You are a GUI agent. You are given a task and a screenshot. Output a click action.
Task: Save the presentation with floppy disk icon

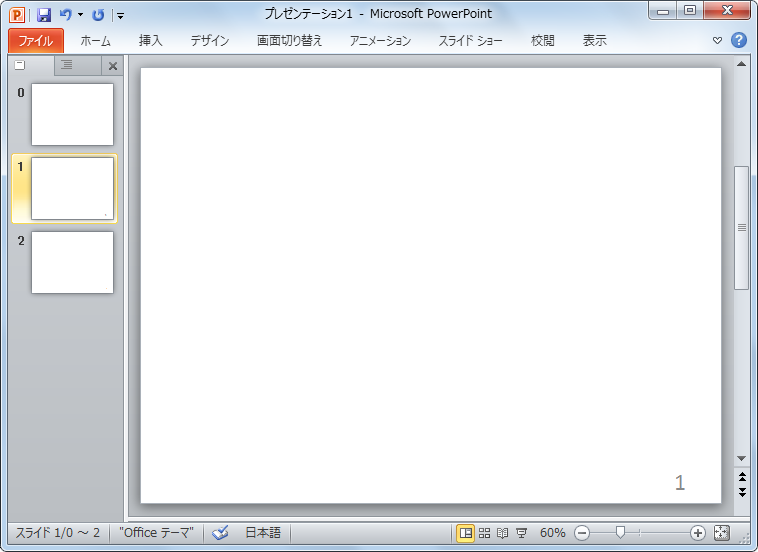44,15
